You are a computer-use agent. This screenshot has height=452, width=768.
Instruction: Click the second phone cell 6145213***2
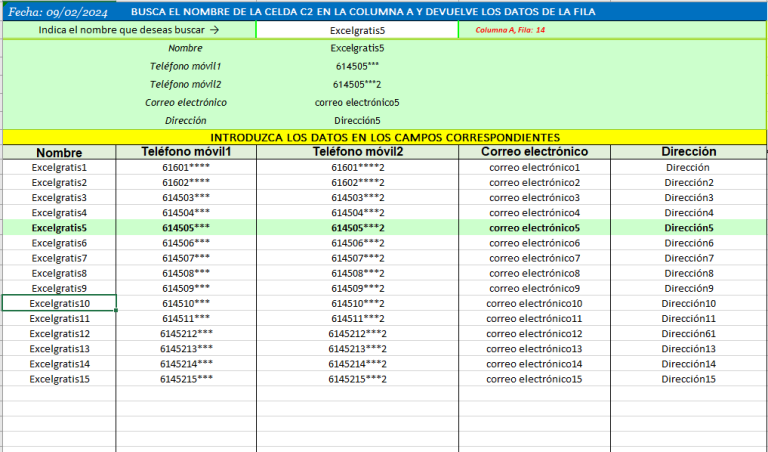(x=358, y=349)
